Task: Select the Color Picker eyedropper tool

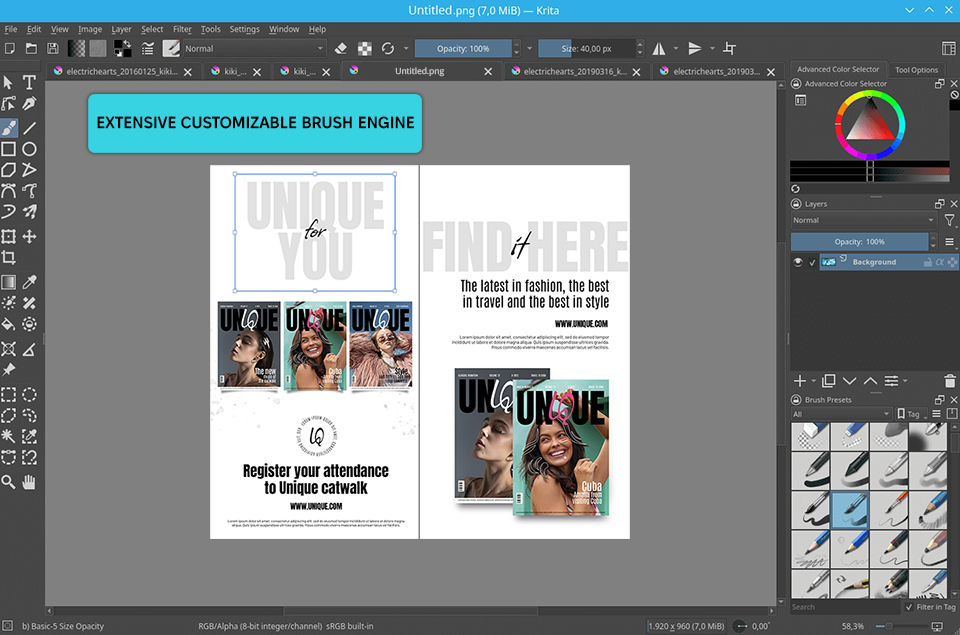Action: [29, 282]
